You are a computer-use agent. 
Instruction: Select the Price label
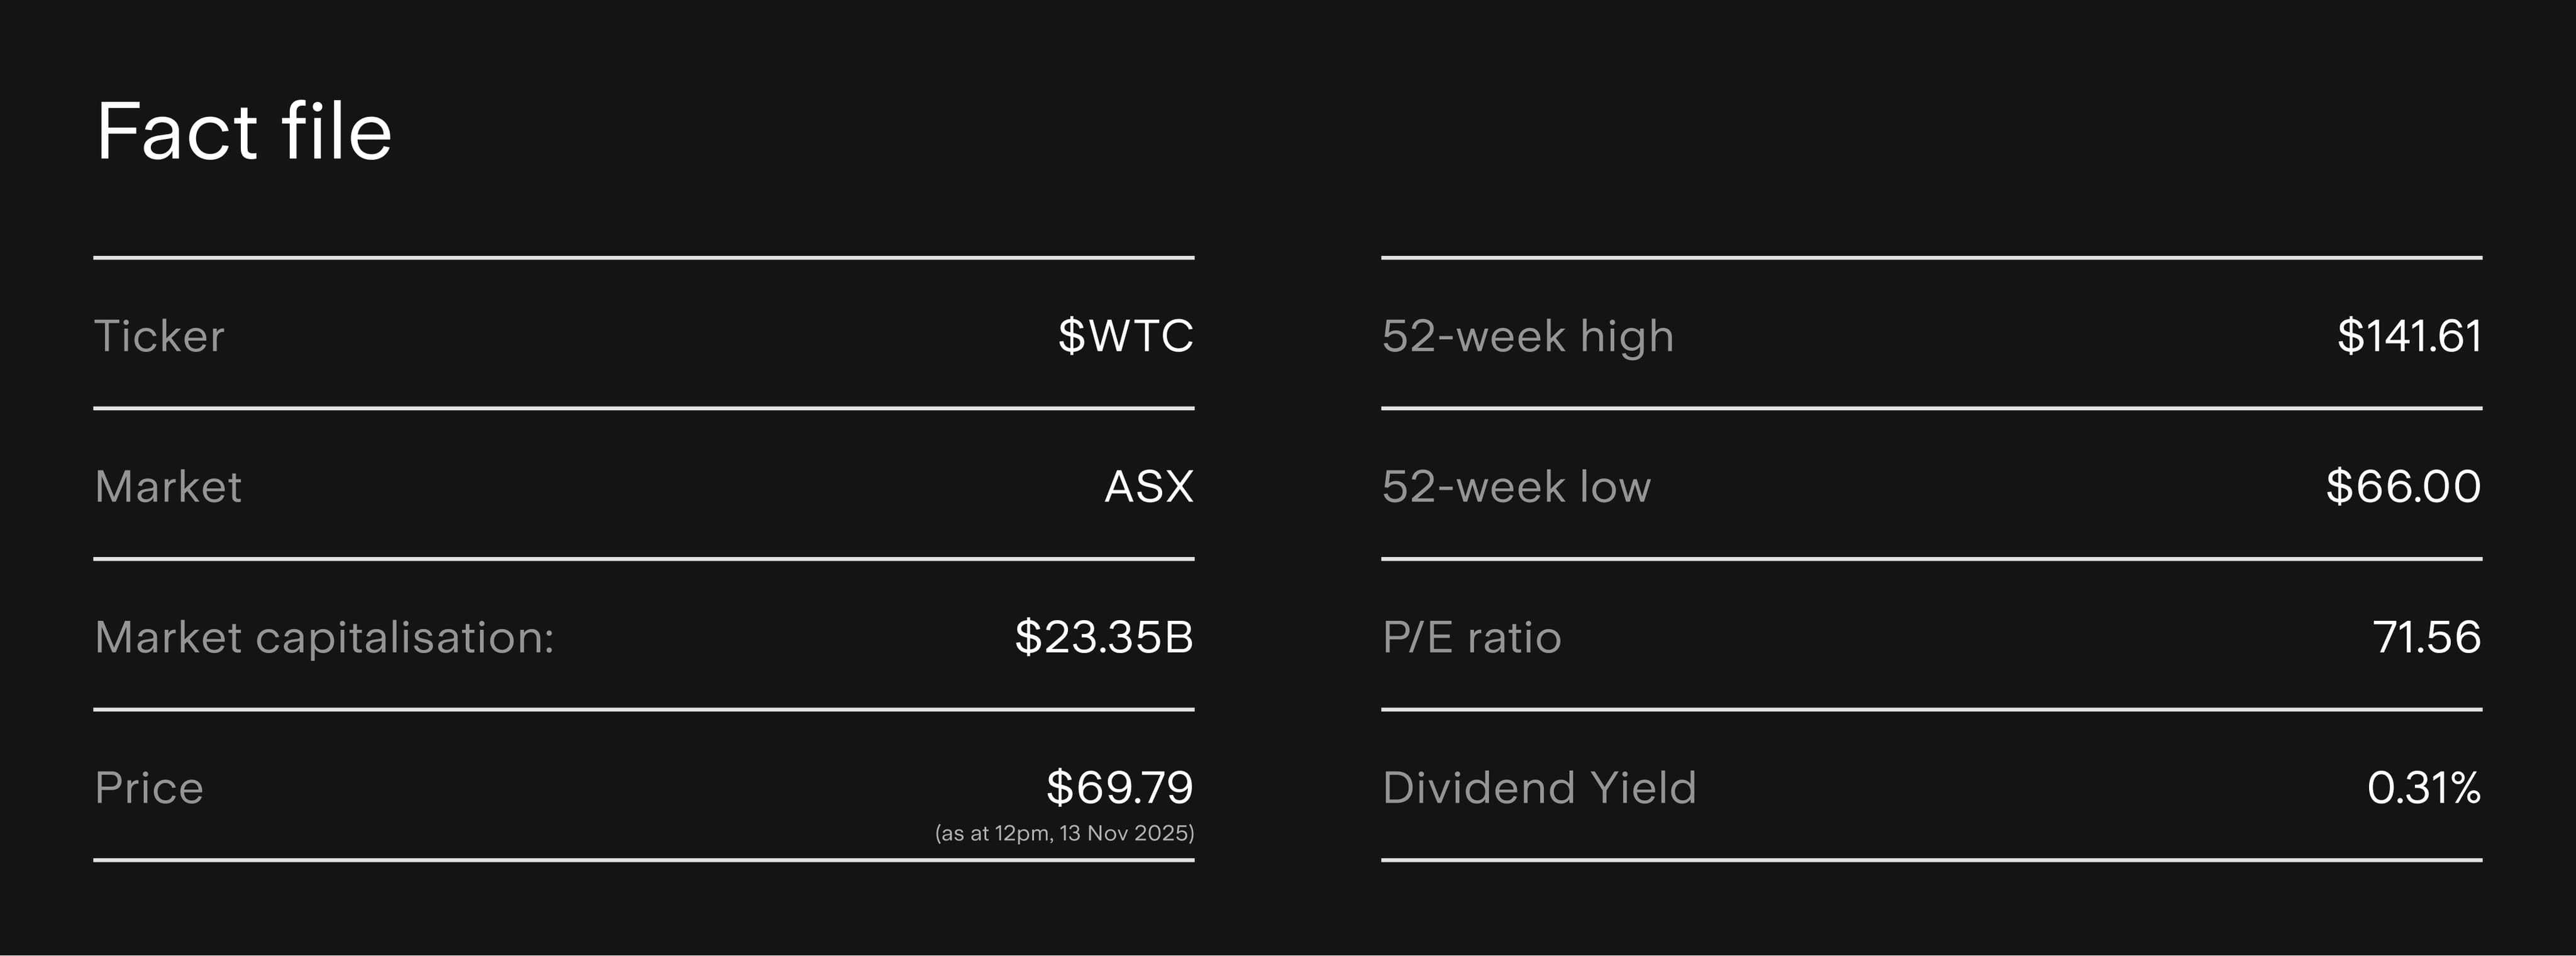(x=149, y=788)
